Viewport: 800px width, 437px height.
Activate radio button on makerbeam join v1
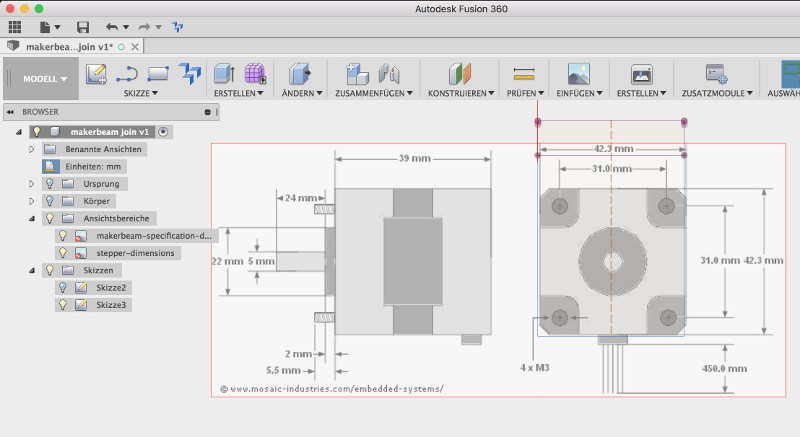(x=163, y=131)
